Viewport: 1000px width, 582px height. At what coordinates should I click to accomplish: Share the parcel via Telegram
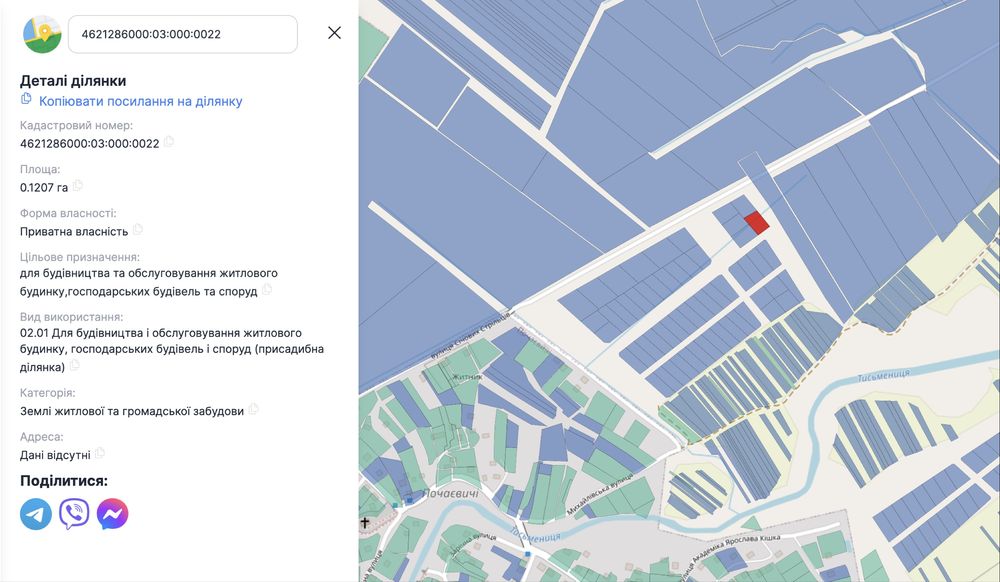coord(36,514)
